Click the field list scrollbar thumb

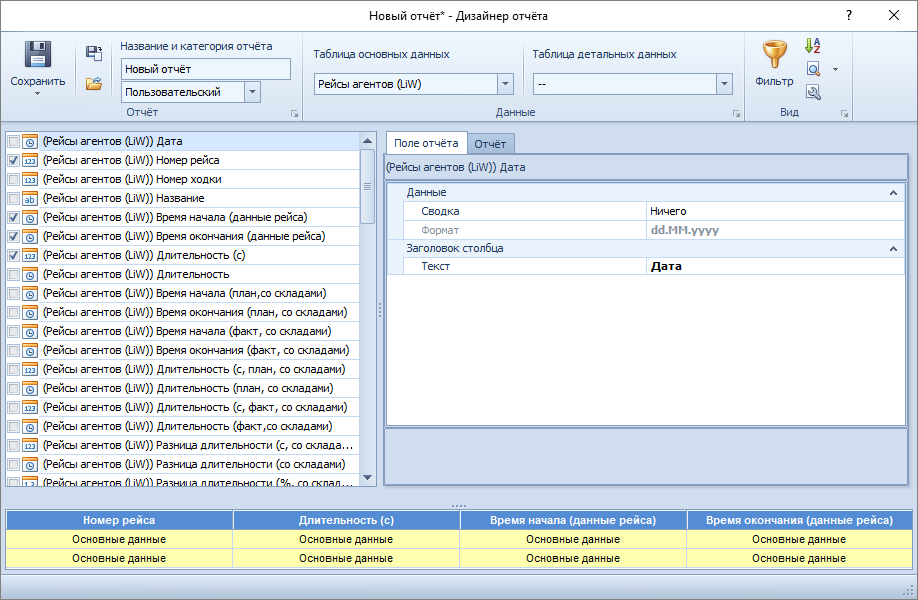click(x=367, y=186)
